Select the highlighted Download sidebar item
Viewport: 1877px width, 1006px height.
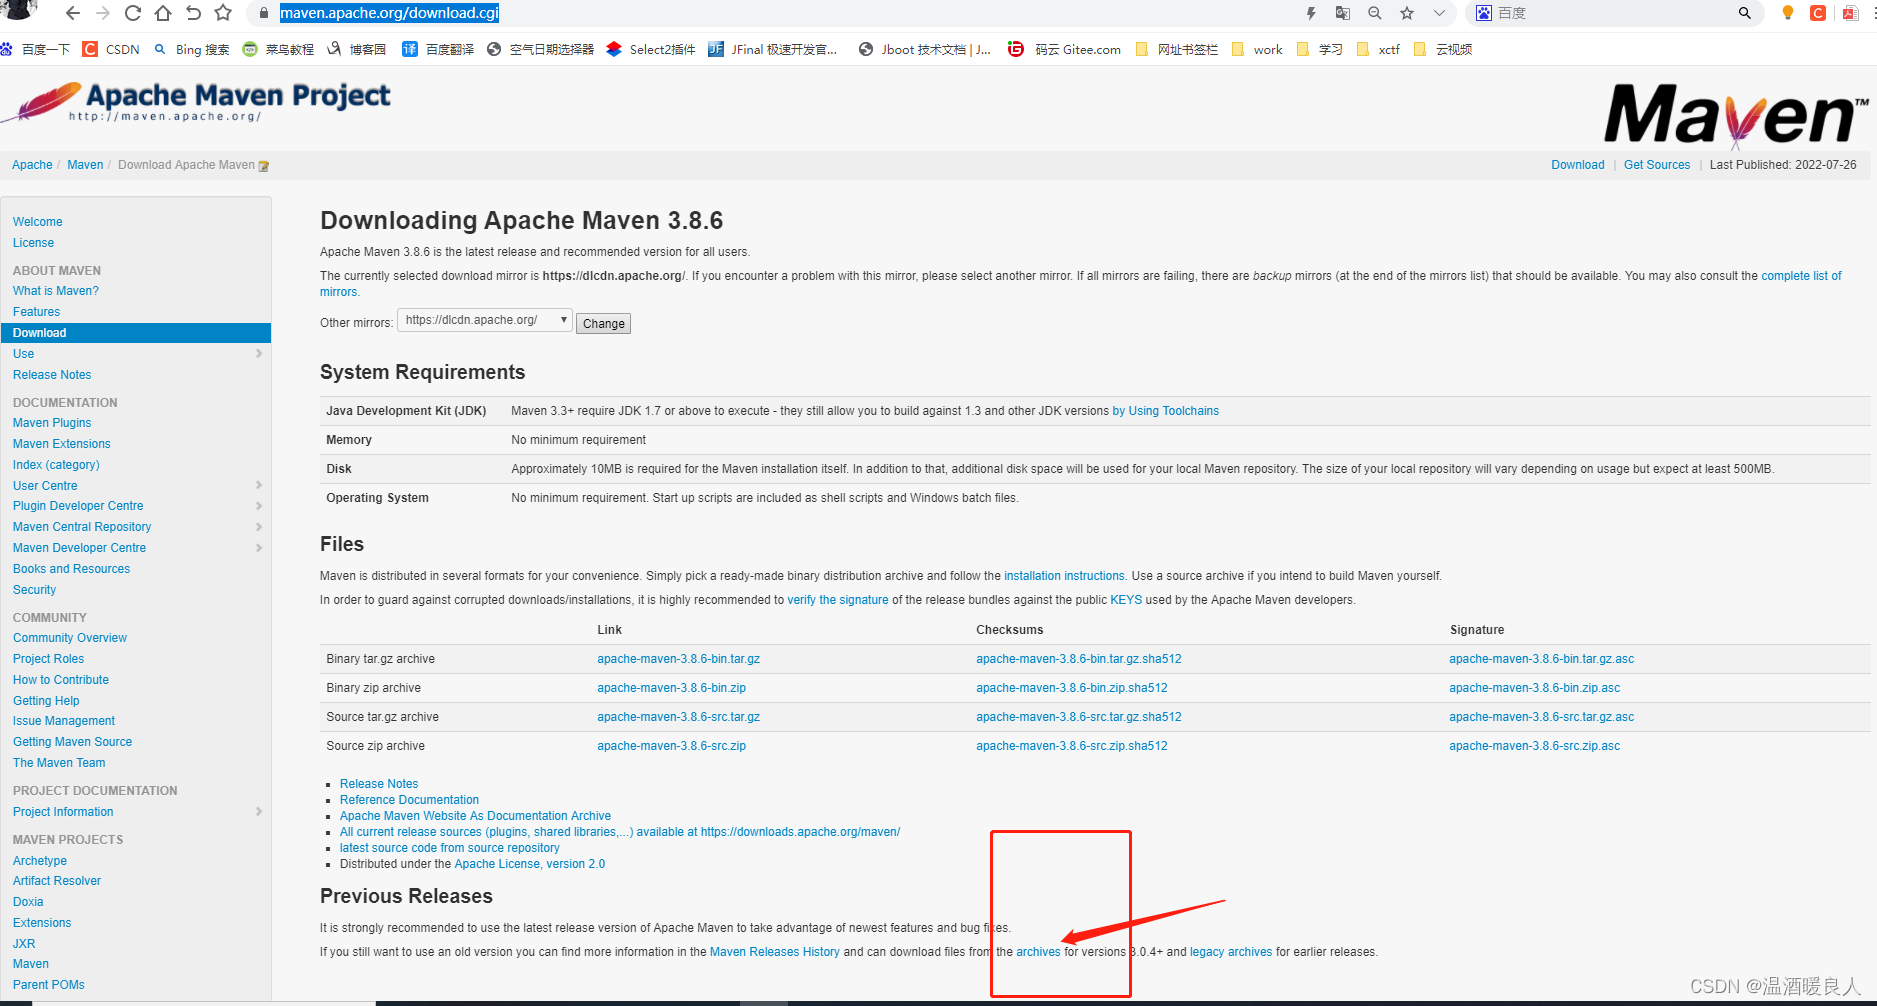coord(136,333)
